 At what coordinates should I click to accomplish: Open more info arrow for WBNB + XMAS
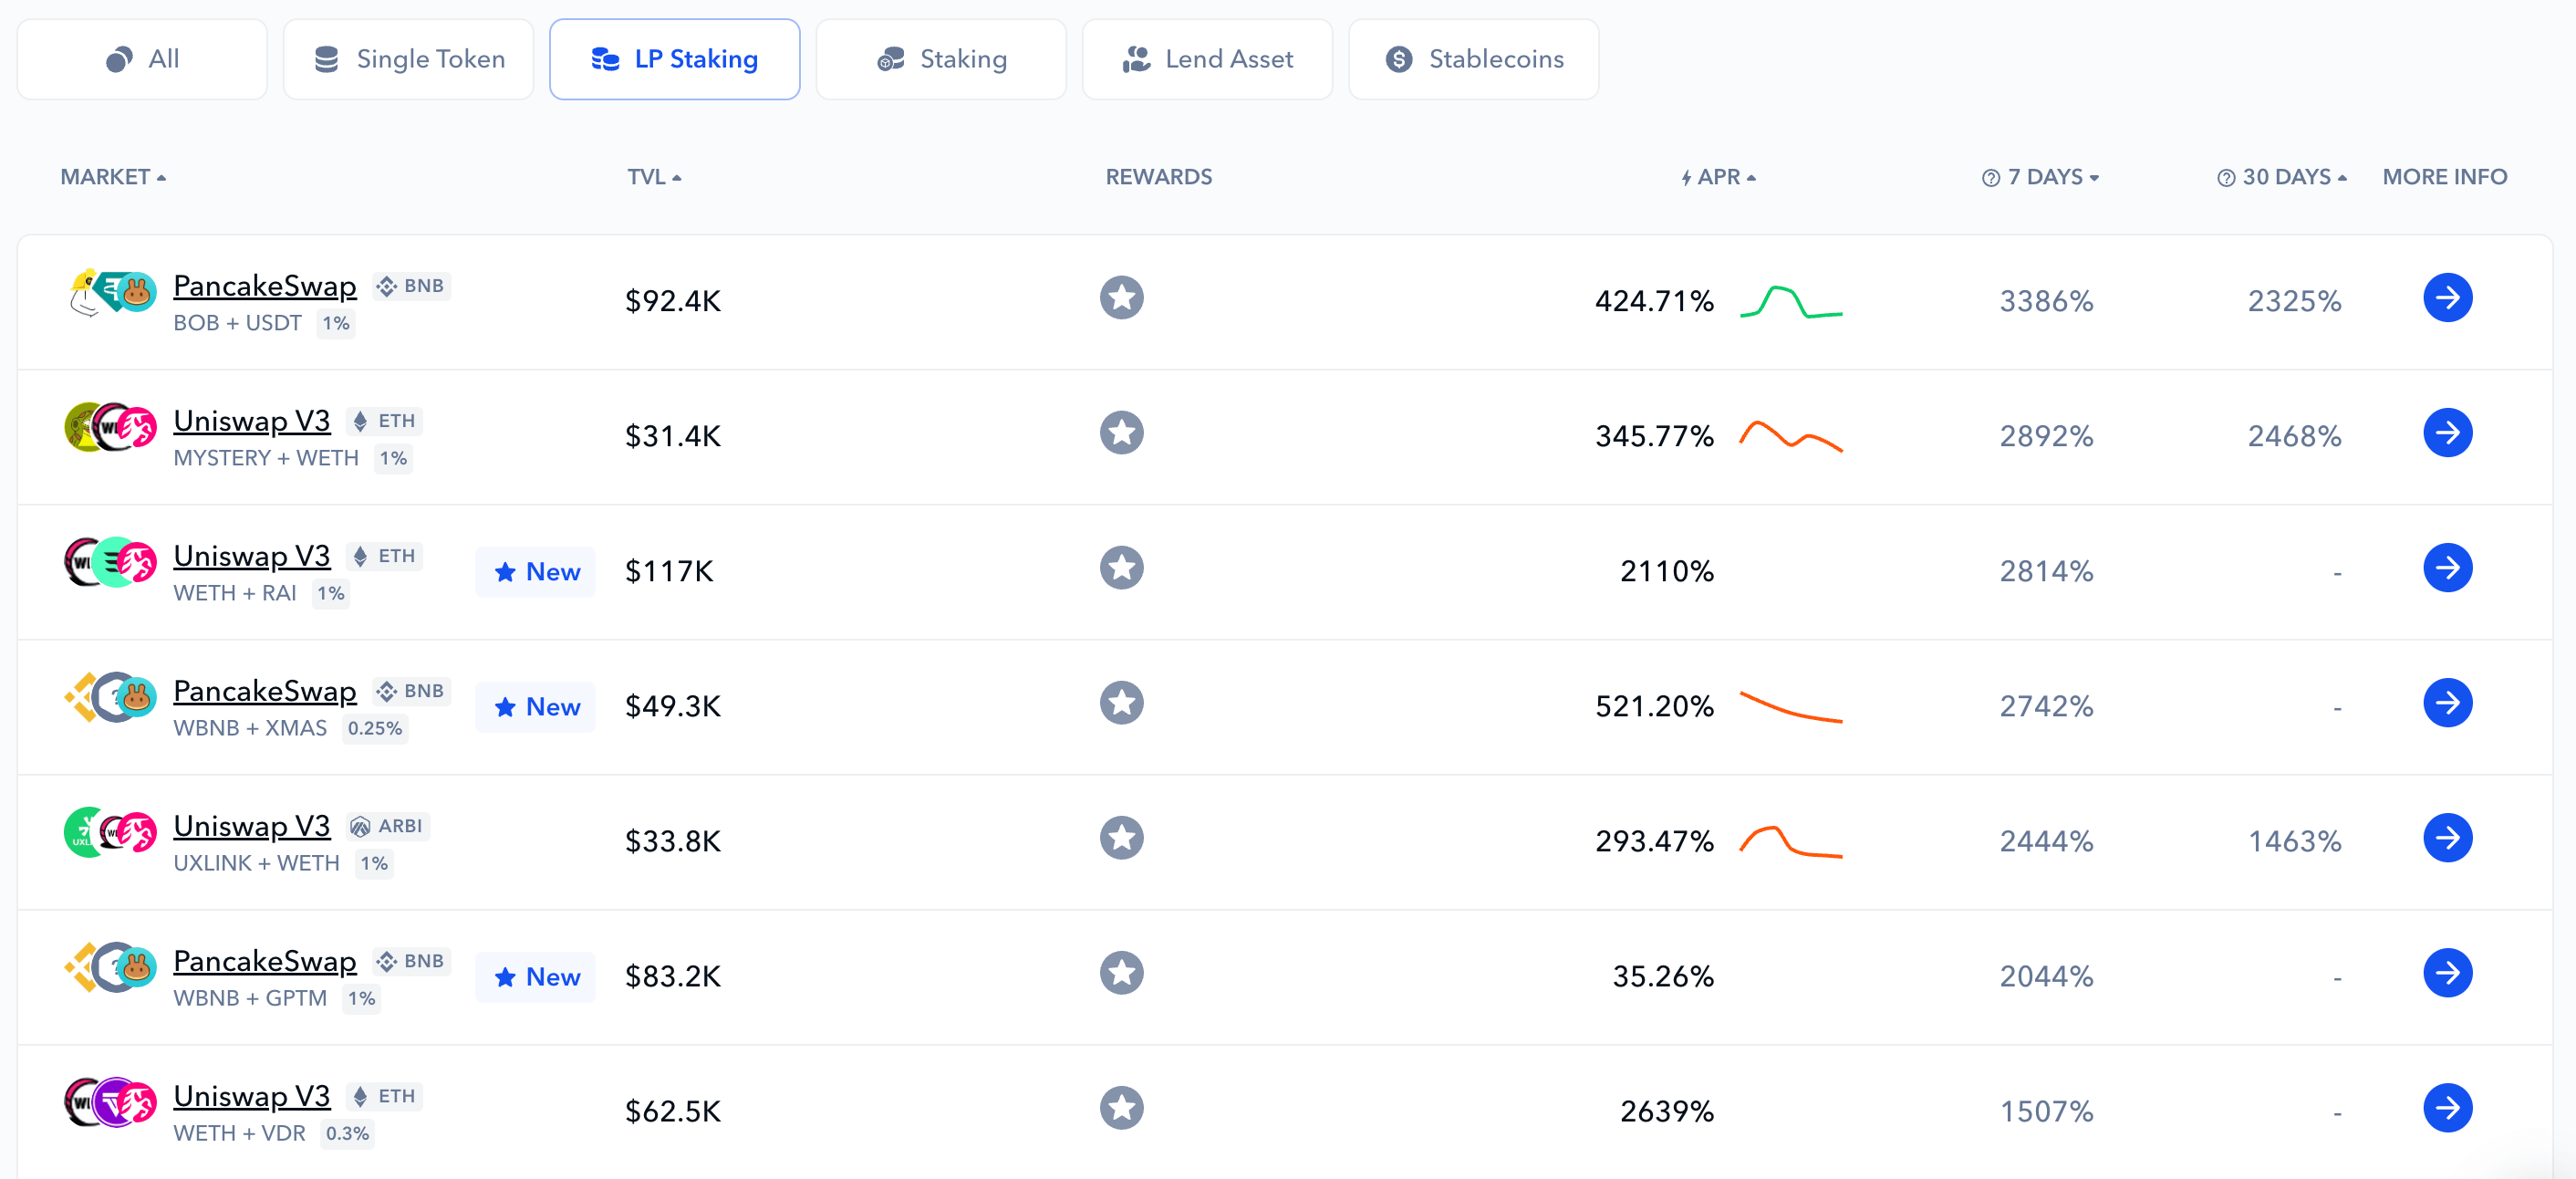coord(2447,703)
